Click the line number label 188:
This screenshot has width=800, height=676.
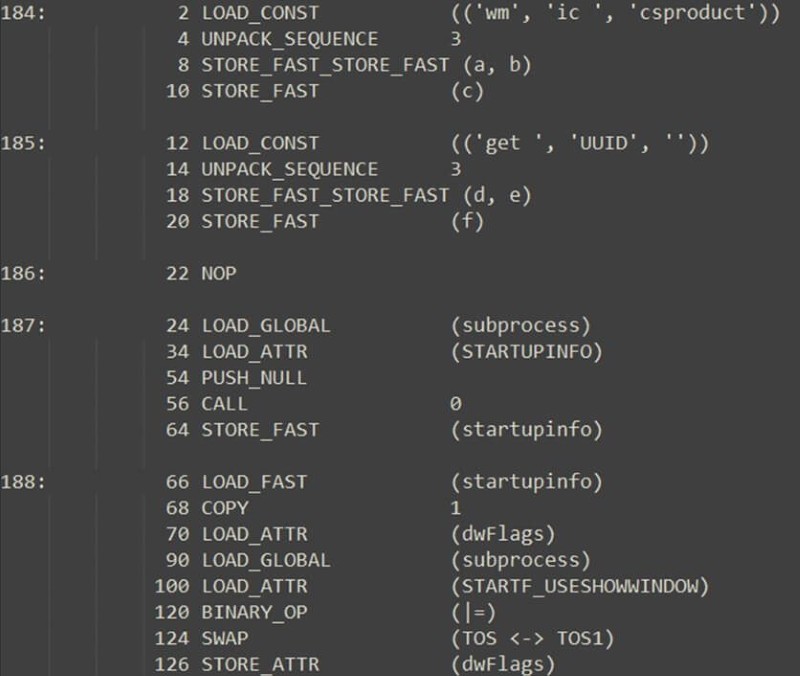pyautogui.click(x=24, y=481)
